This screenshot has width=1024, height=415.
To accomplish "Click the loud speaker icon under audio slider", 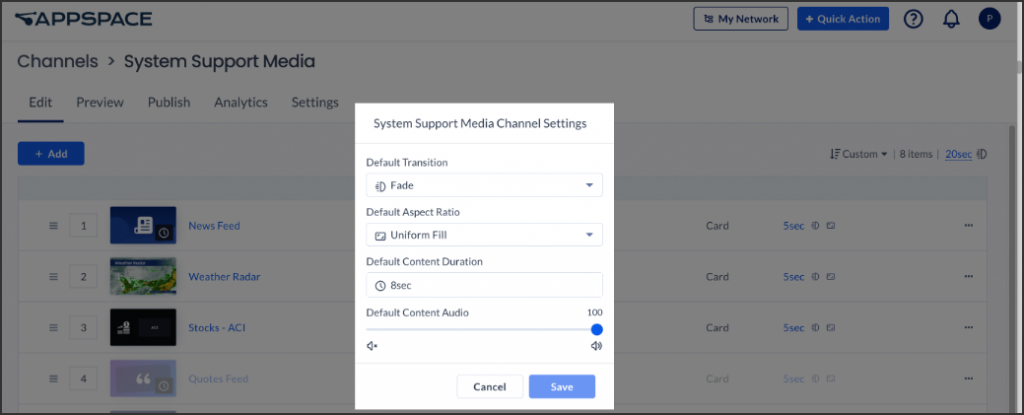I will pos(596,346).
